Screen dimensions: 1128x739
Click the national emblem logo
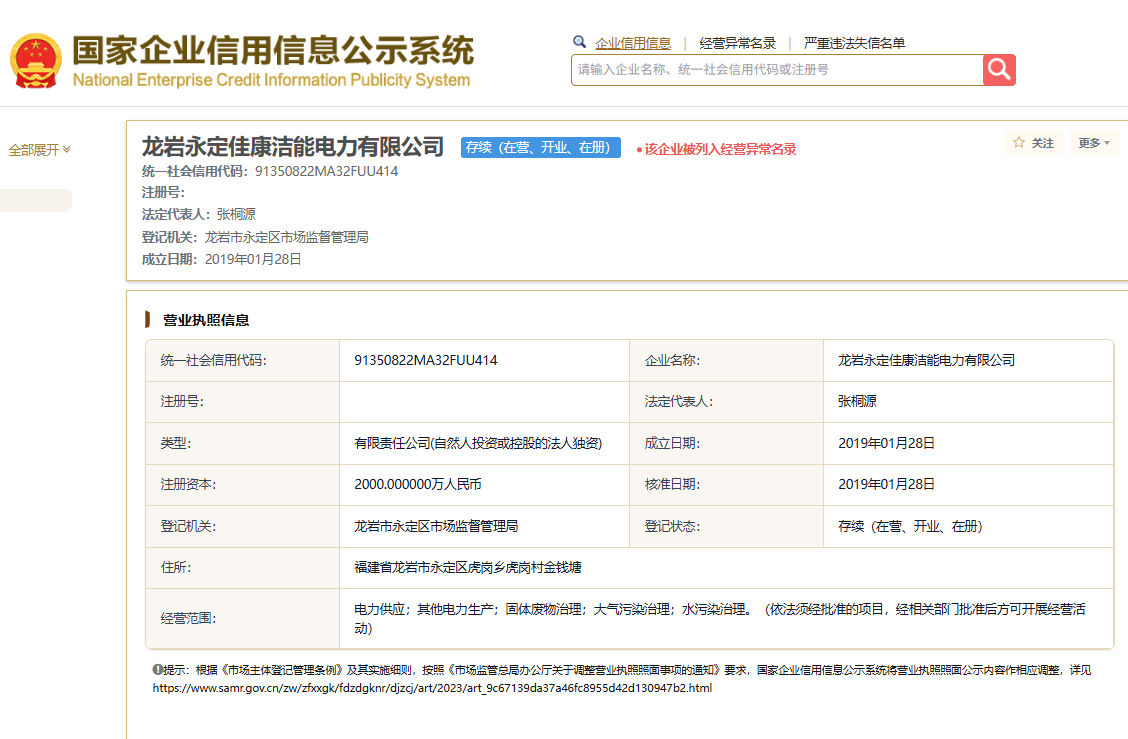tap(35, 61)
